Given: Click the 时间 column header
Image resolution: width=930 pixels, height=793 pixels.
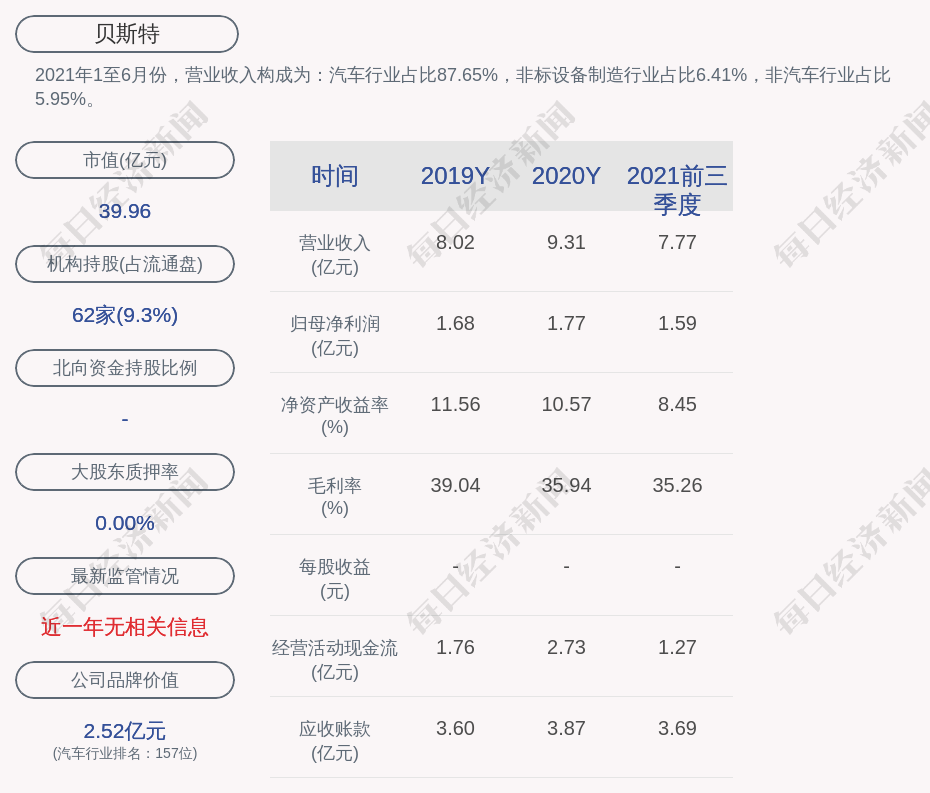Looking at the screenshot, I should (335, 176).
